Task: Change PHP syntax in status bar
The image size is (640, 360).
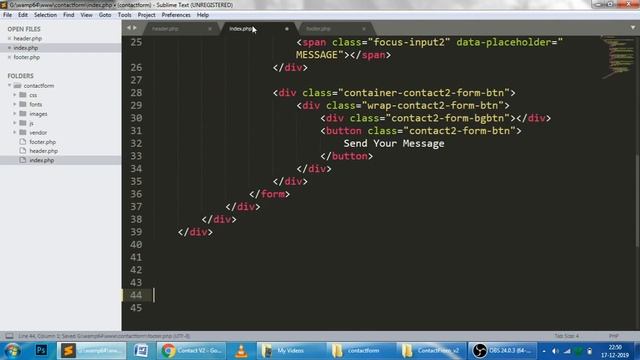Action: click(614, 336)
